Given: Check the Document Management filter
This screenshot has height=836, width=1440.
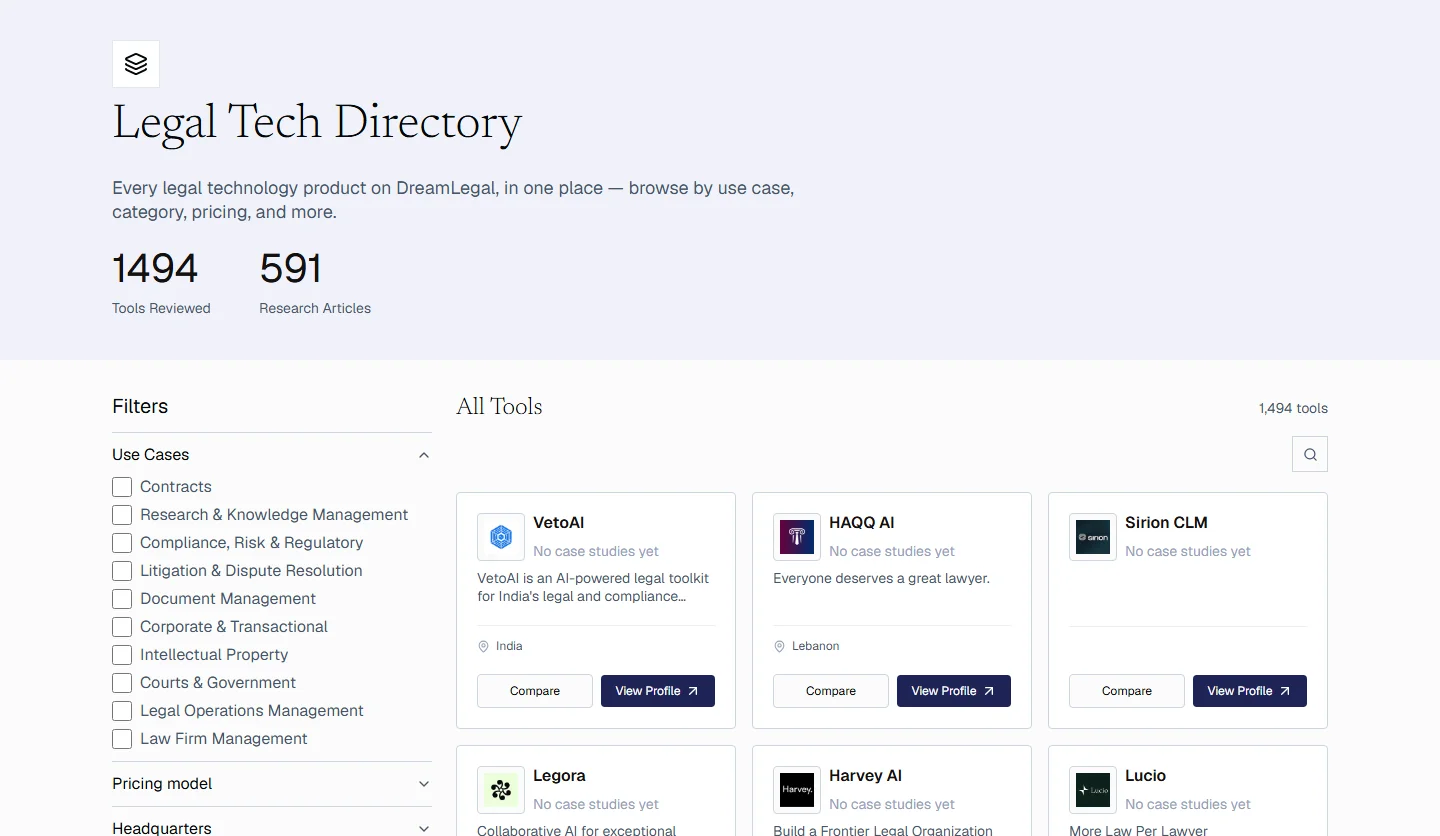Looking at the screenshot, I should (122, 599).
